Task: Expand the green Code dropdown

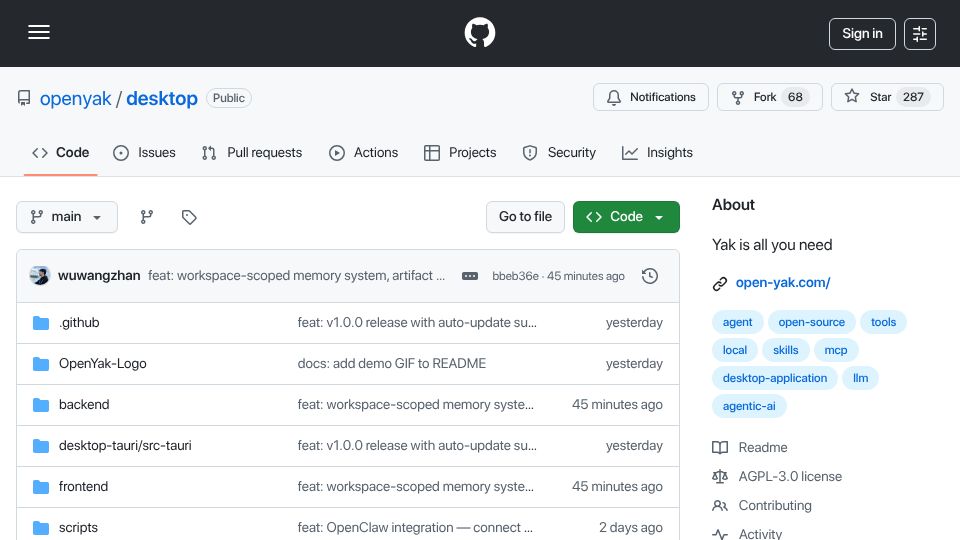Action: coord(626,217)
